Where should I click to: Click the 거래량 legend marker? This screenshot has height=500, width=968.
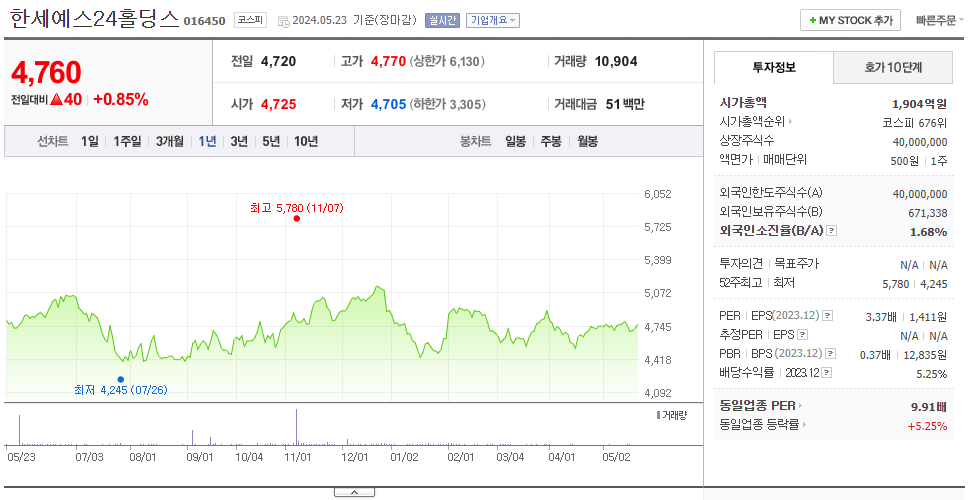(x=659, y=415)
